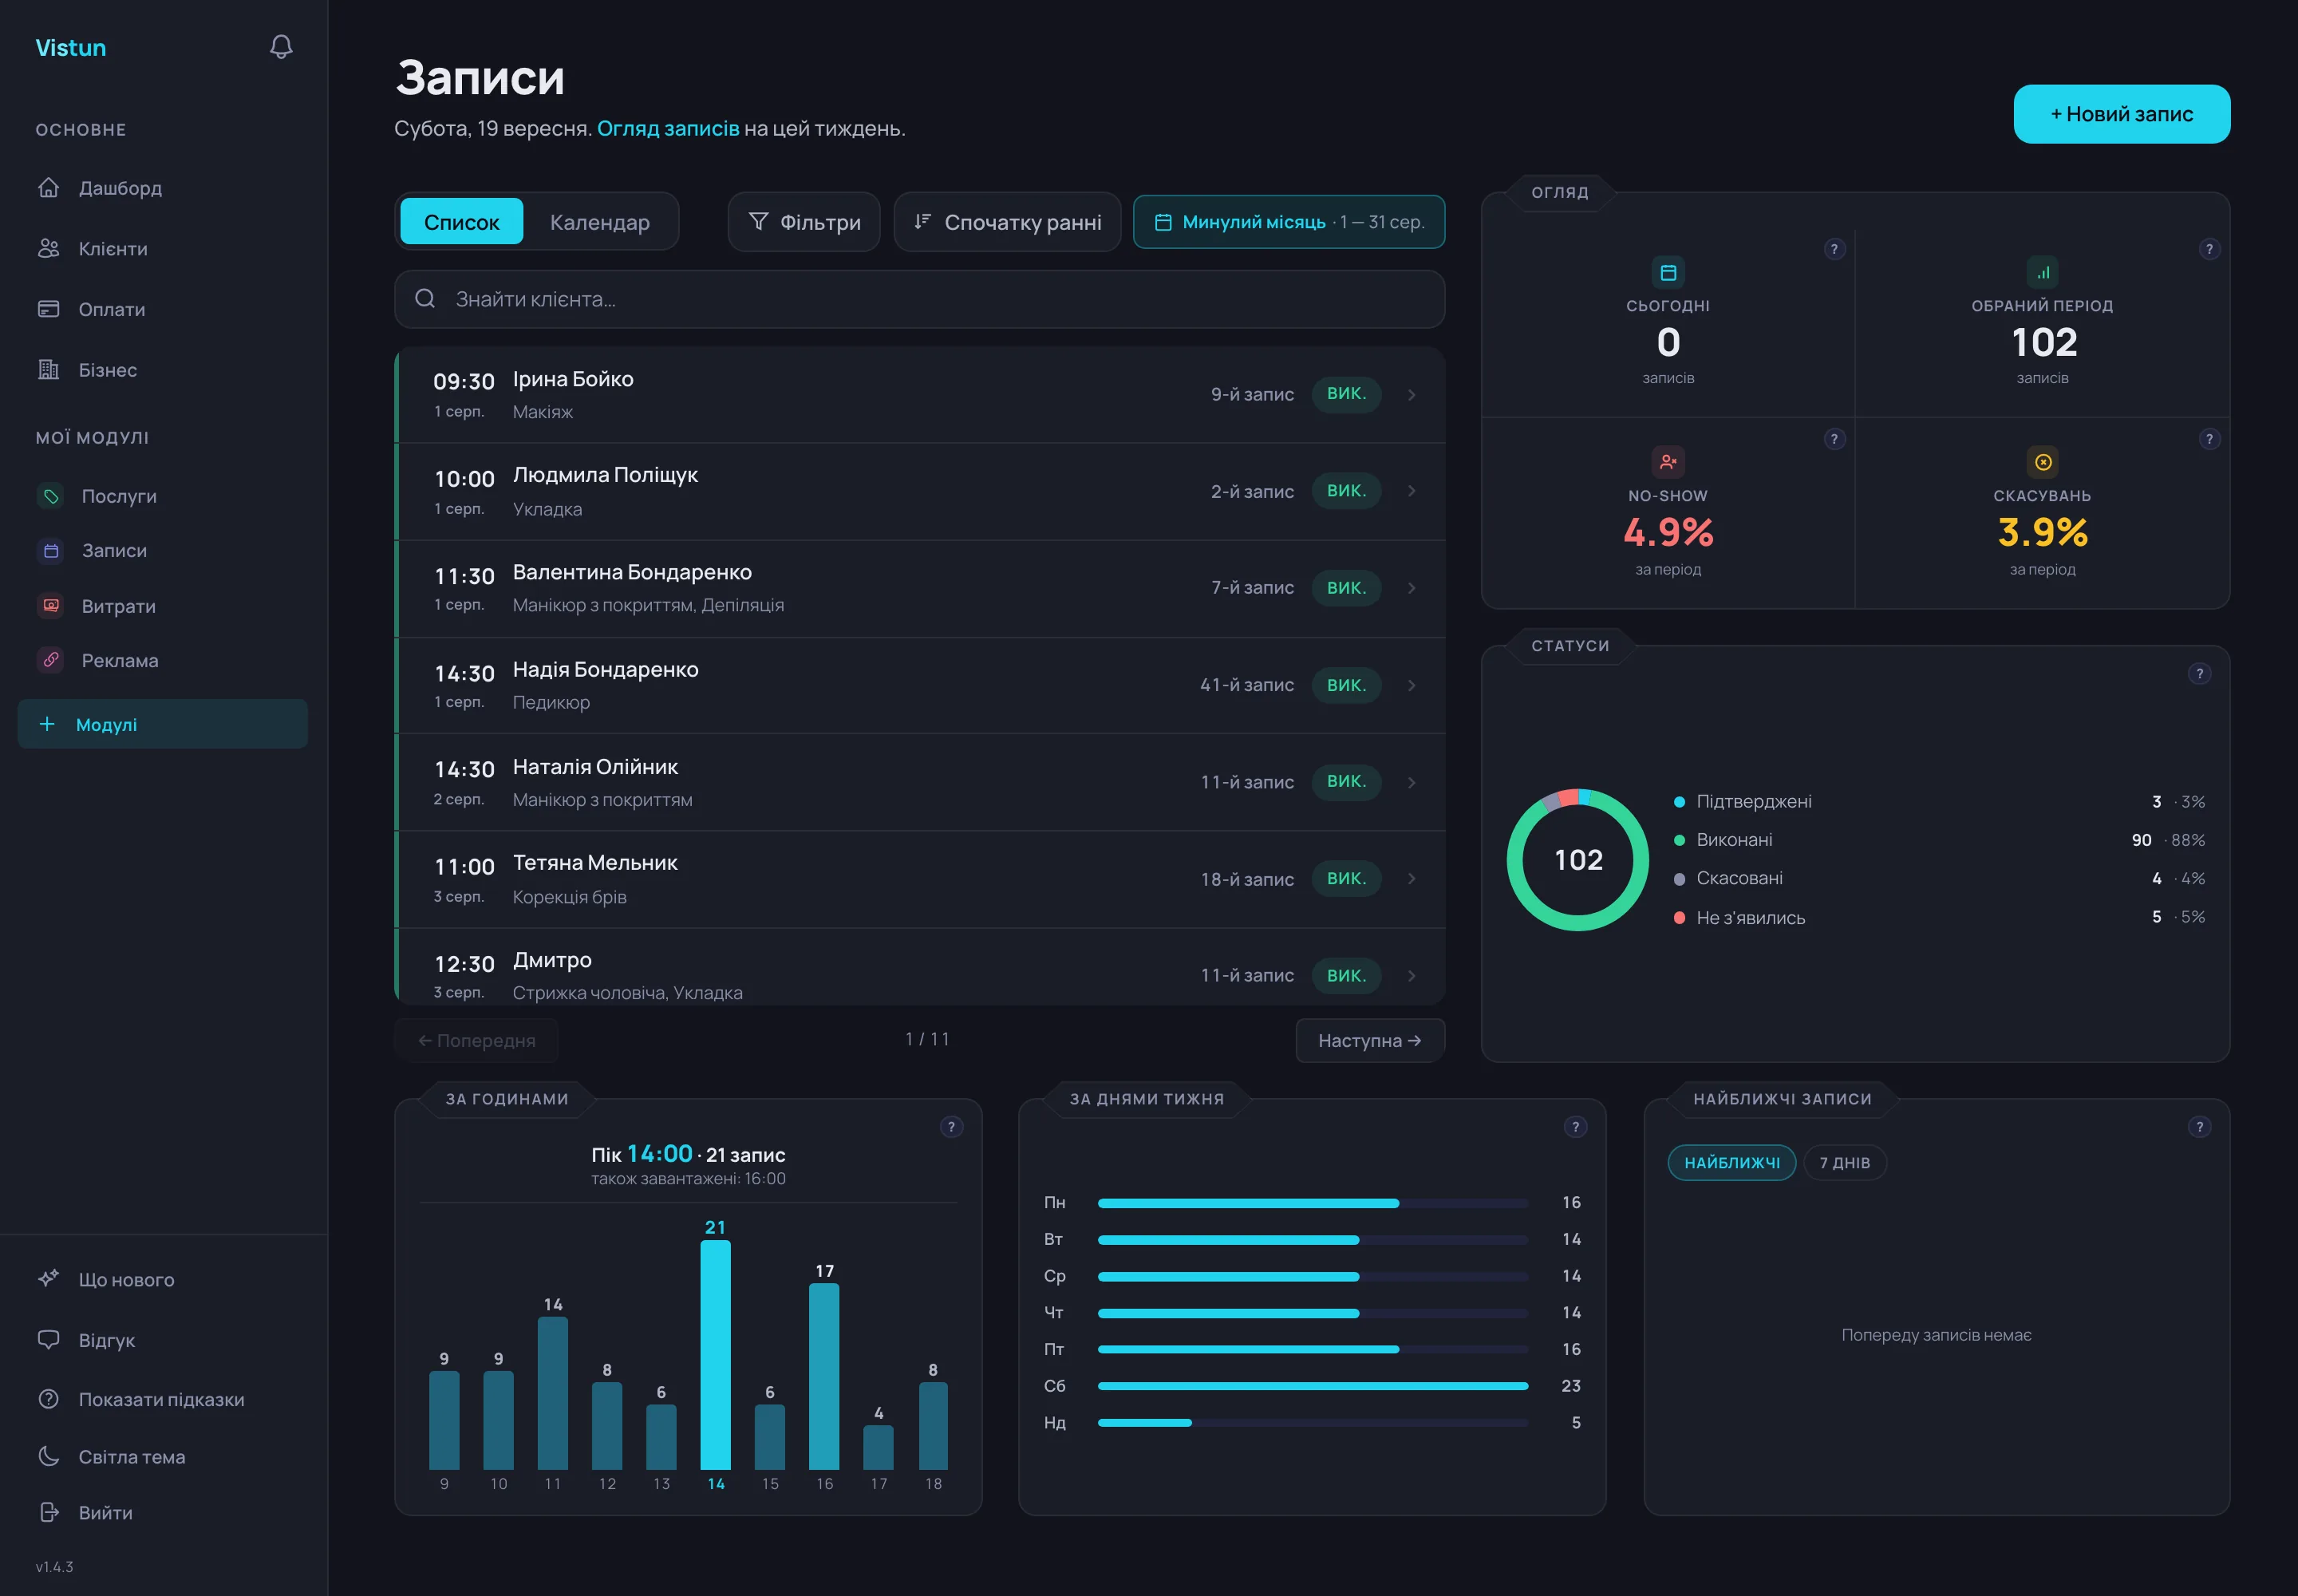
Task: Expand Валентина Бондаренко record chevron
Action: tap(1411, 588)
